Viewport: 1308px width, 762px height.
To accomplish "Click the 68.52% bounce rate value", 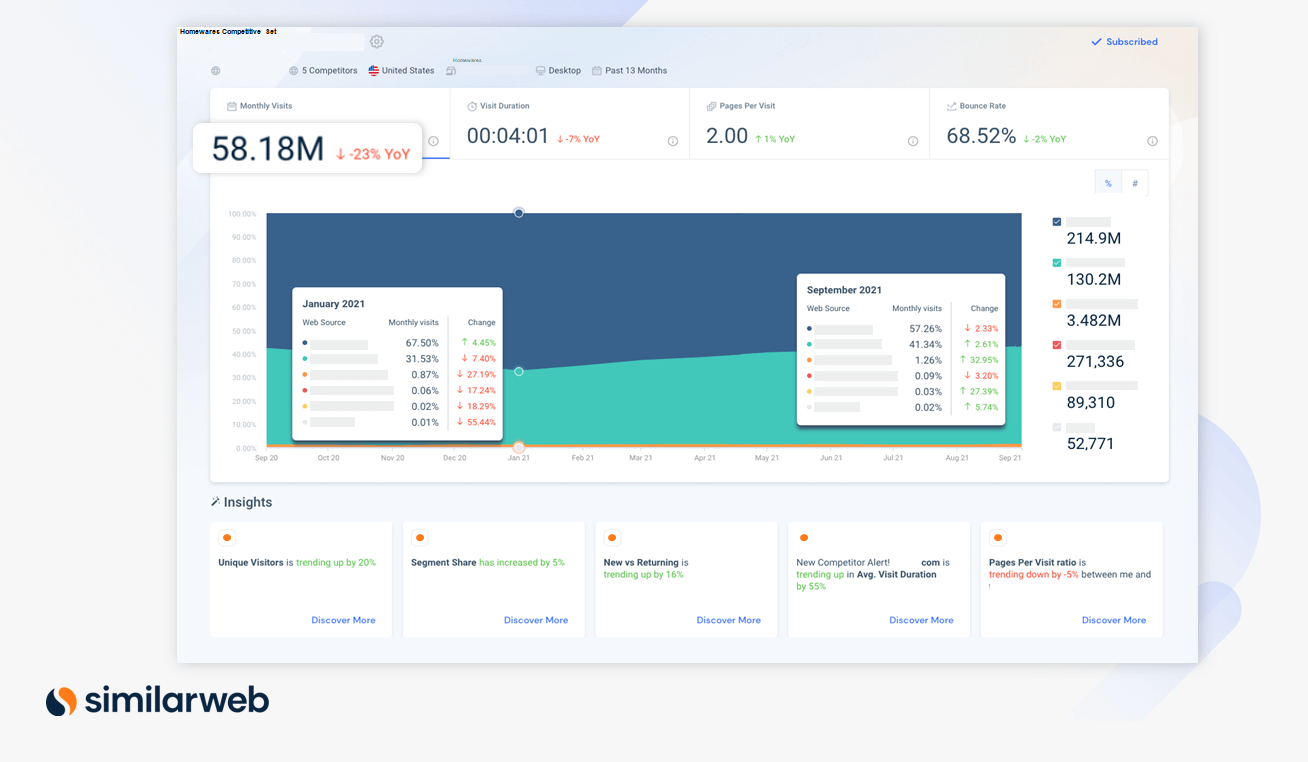I will [981, 136].
